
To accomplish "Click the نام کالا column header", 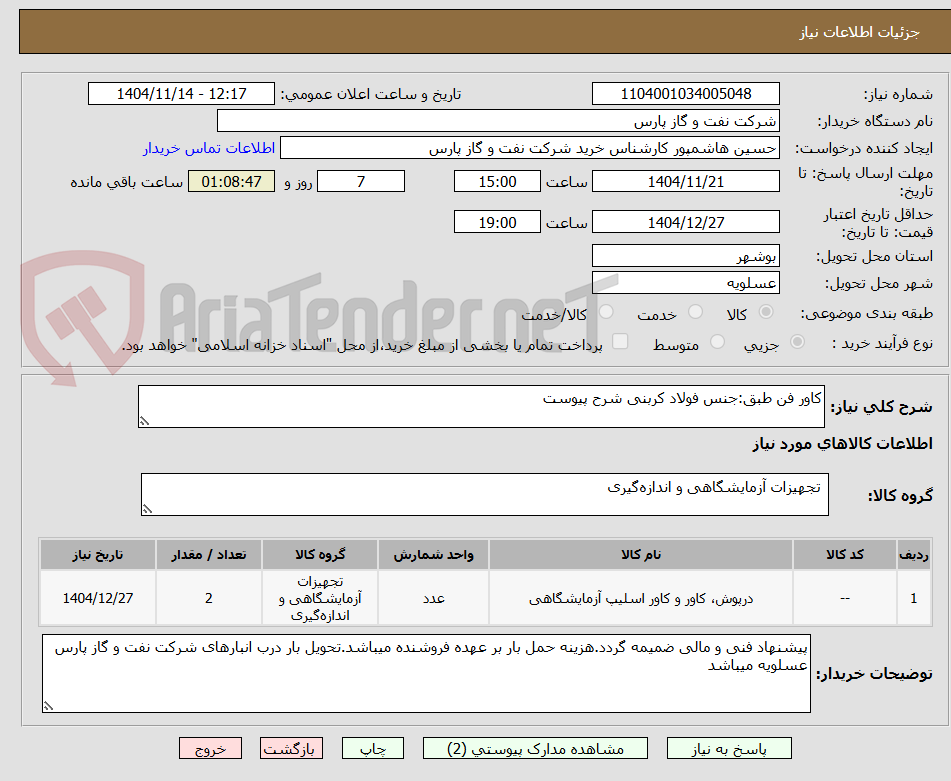I will click(640, 555).
